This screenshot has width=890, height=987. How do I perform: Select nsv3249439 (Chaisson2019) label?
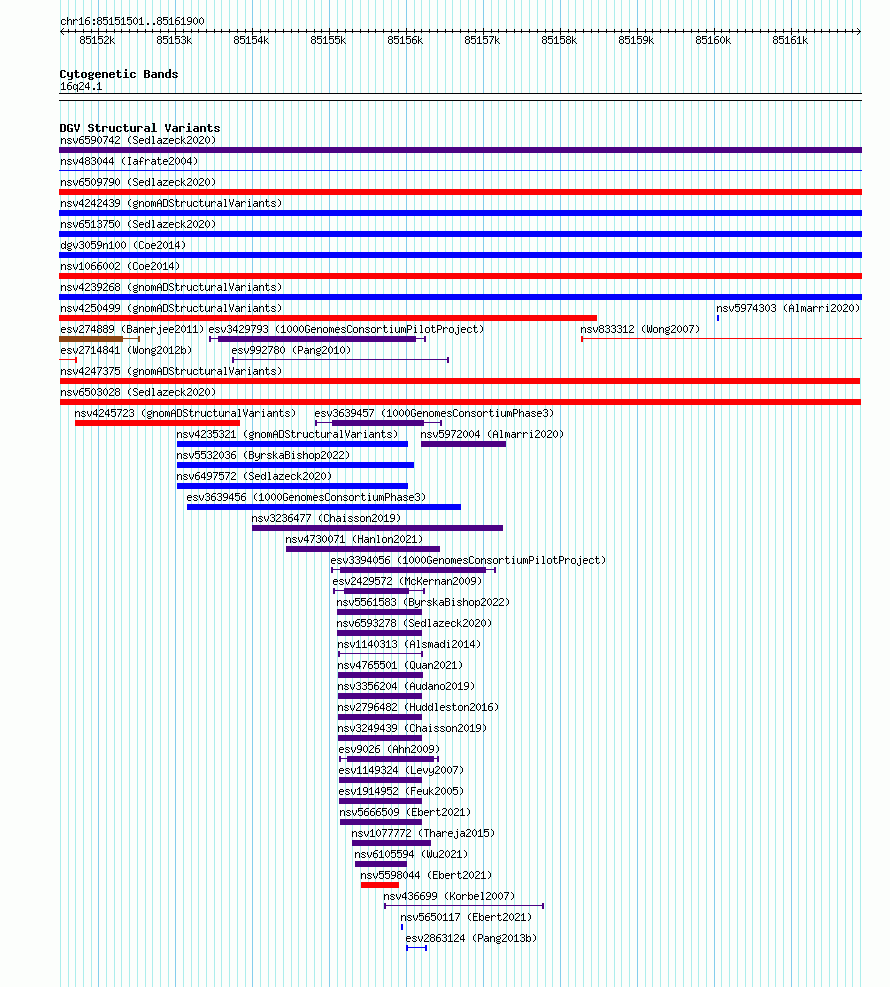coord(412,728)
